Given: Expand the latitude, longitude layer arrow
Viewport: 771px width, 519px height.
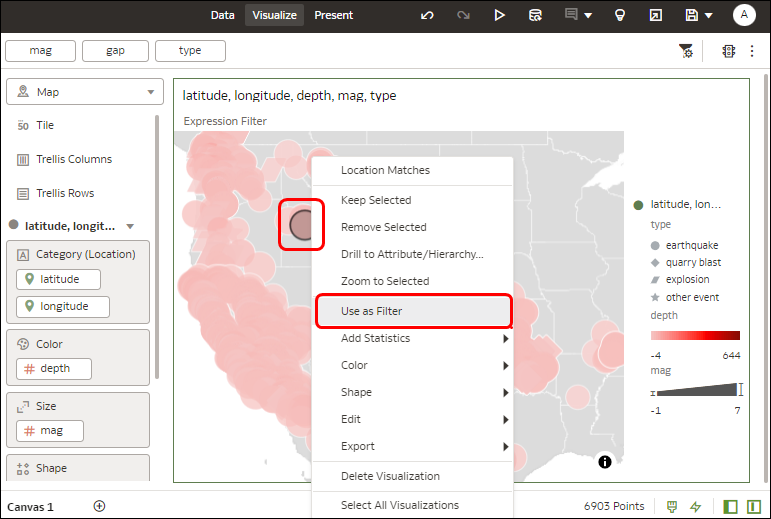Looking at the screenshot, I should (130, 226).
